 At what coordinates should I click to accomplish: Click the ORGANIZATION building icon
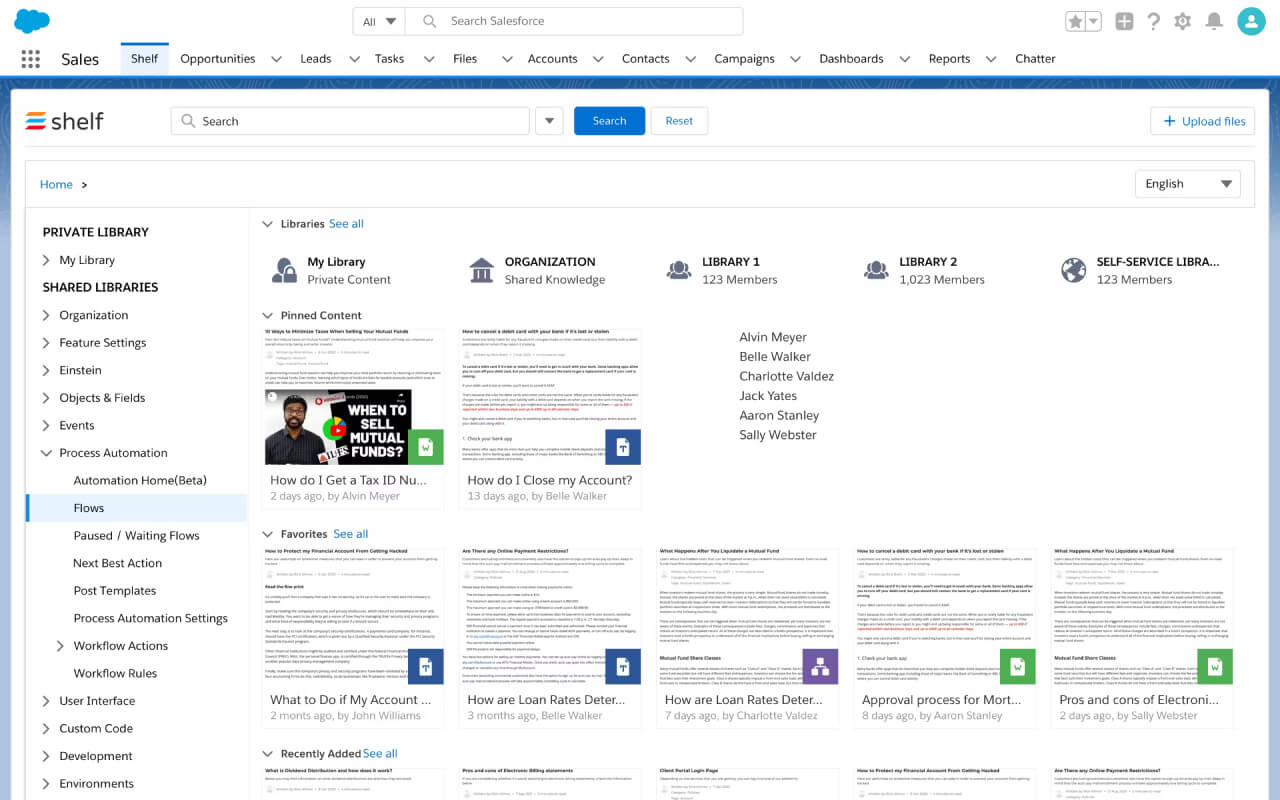[481, 270]
